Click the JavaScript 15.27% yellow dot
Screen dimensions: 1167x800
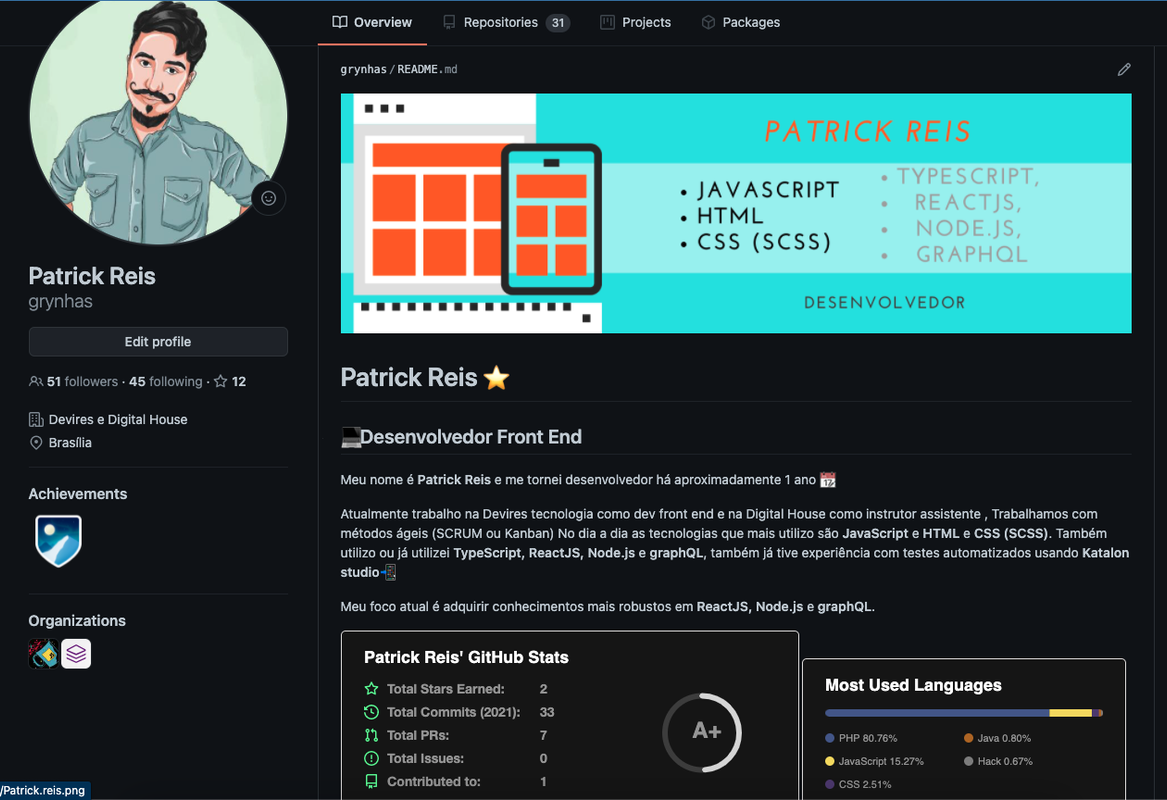[830, 761]
